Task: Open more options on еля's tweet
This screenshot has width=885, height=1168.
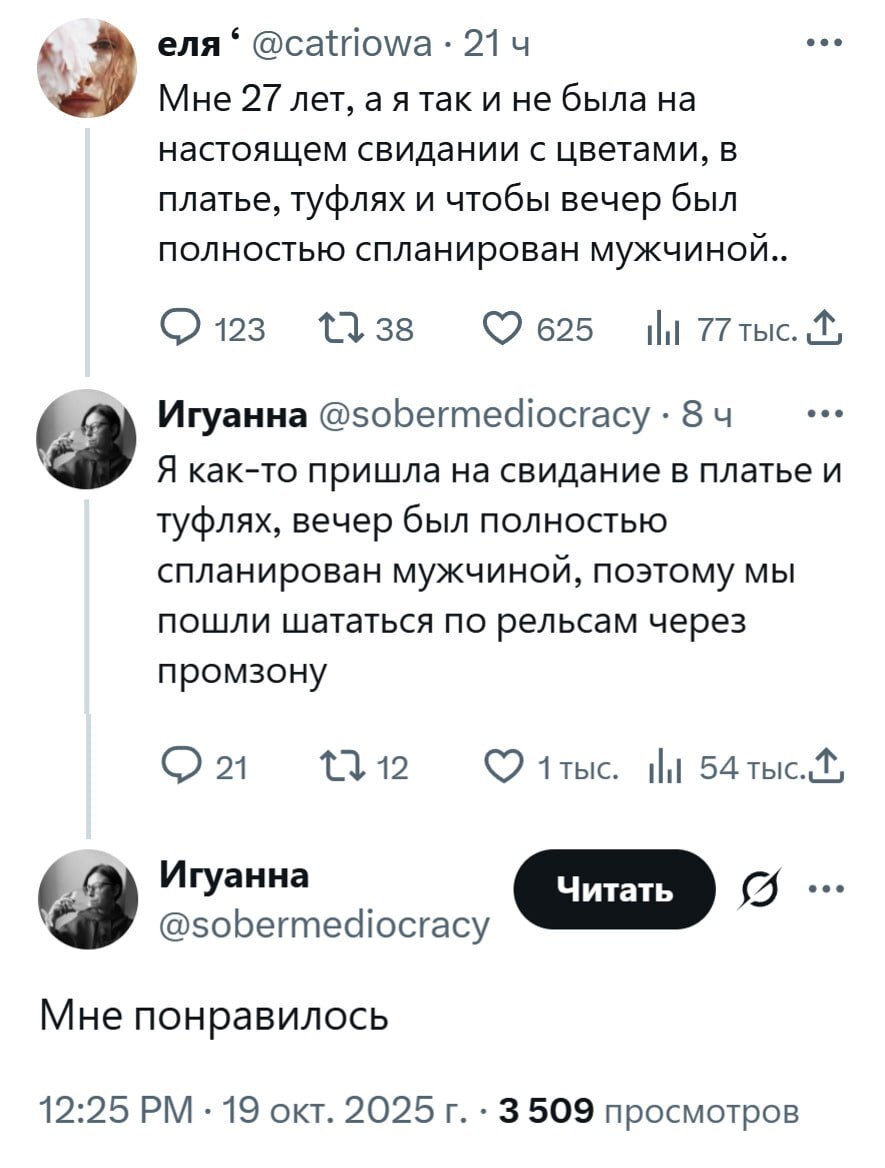Action: click(x=827, y=43)
